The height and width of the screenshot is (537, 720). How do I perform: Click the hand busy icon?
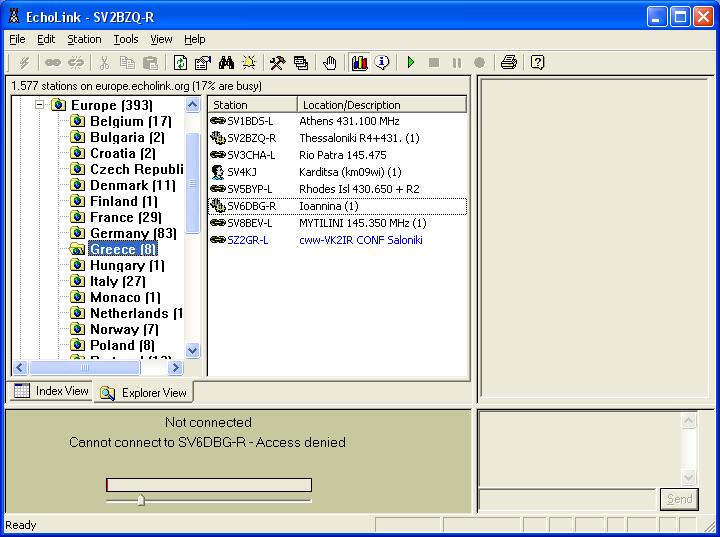[x=329, y=62]
